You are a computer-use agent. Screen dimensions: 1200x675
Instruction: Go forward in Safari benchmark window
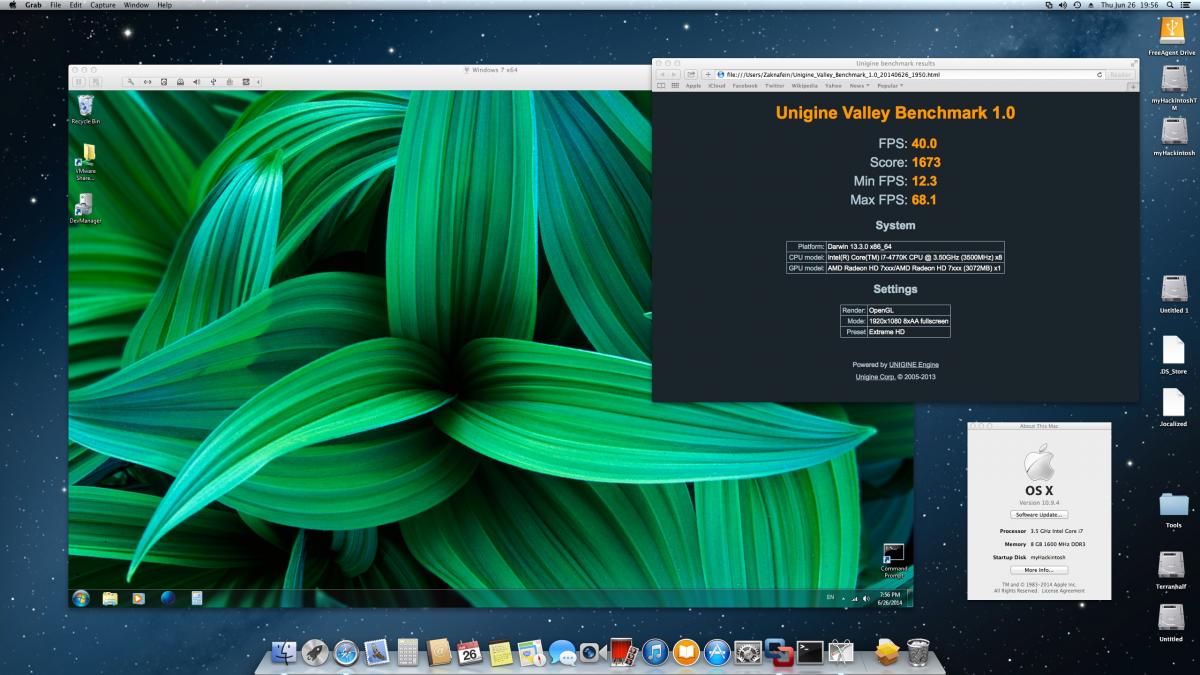point(674,74)
